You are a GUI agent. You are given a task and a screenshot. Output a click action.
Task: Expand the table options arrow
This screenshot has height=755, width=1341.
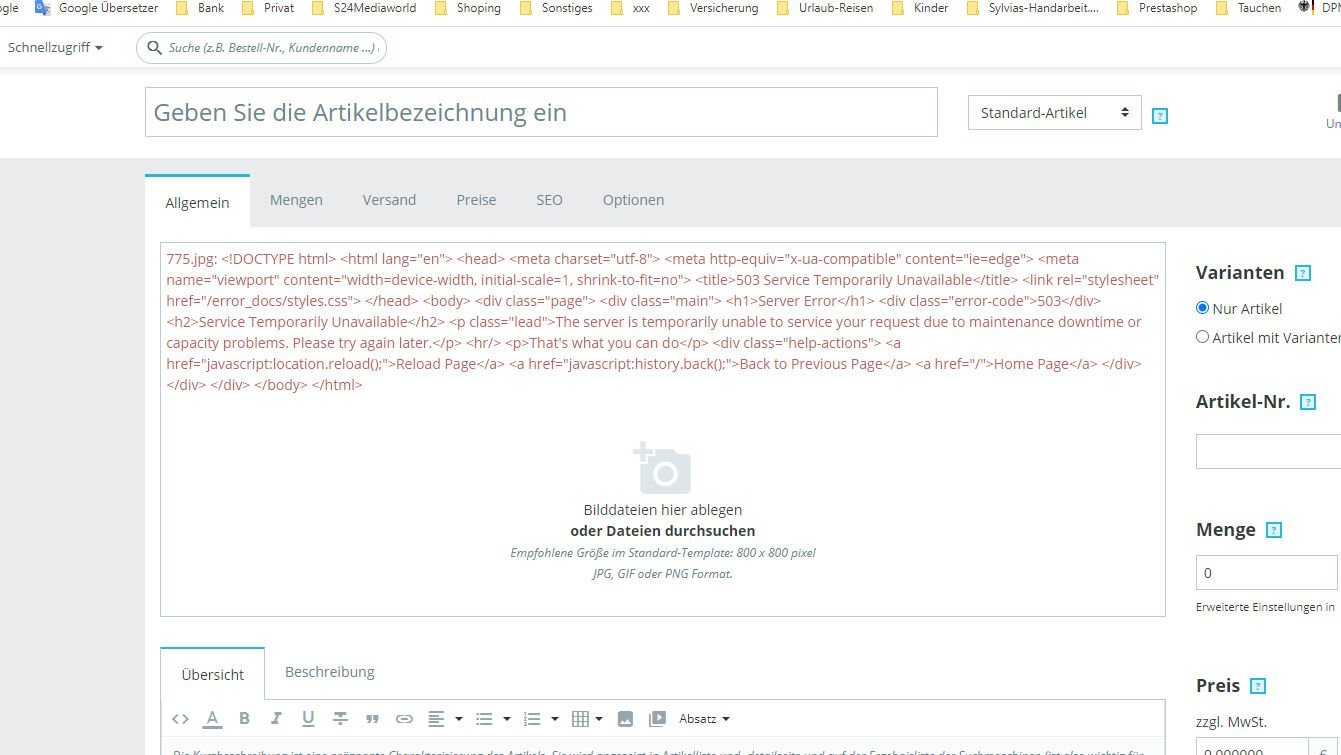[x=598, y=719]
